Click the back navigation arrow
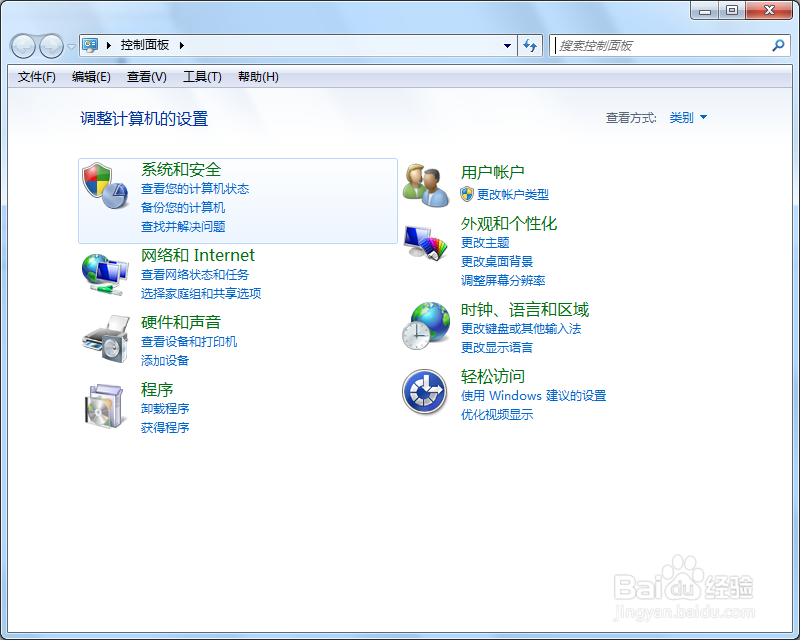This screenshot has height=640, width=800. (22, 46)
